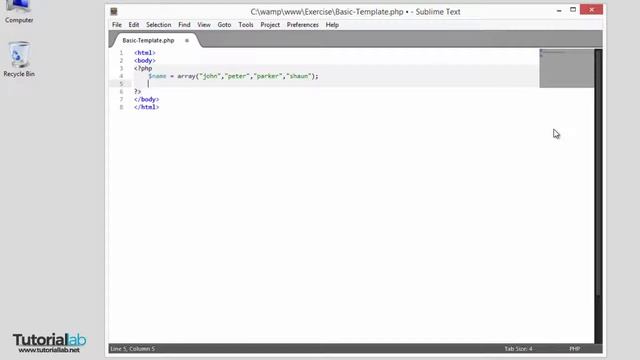Open the Tools menu
The width and height of the screenshot is (640, 360).
246,25
